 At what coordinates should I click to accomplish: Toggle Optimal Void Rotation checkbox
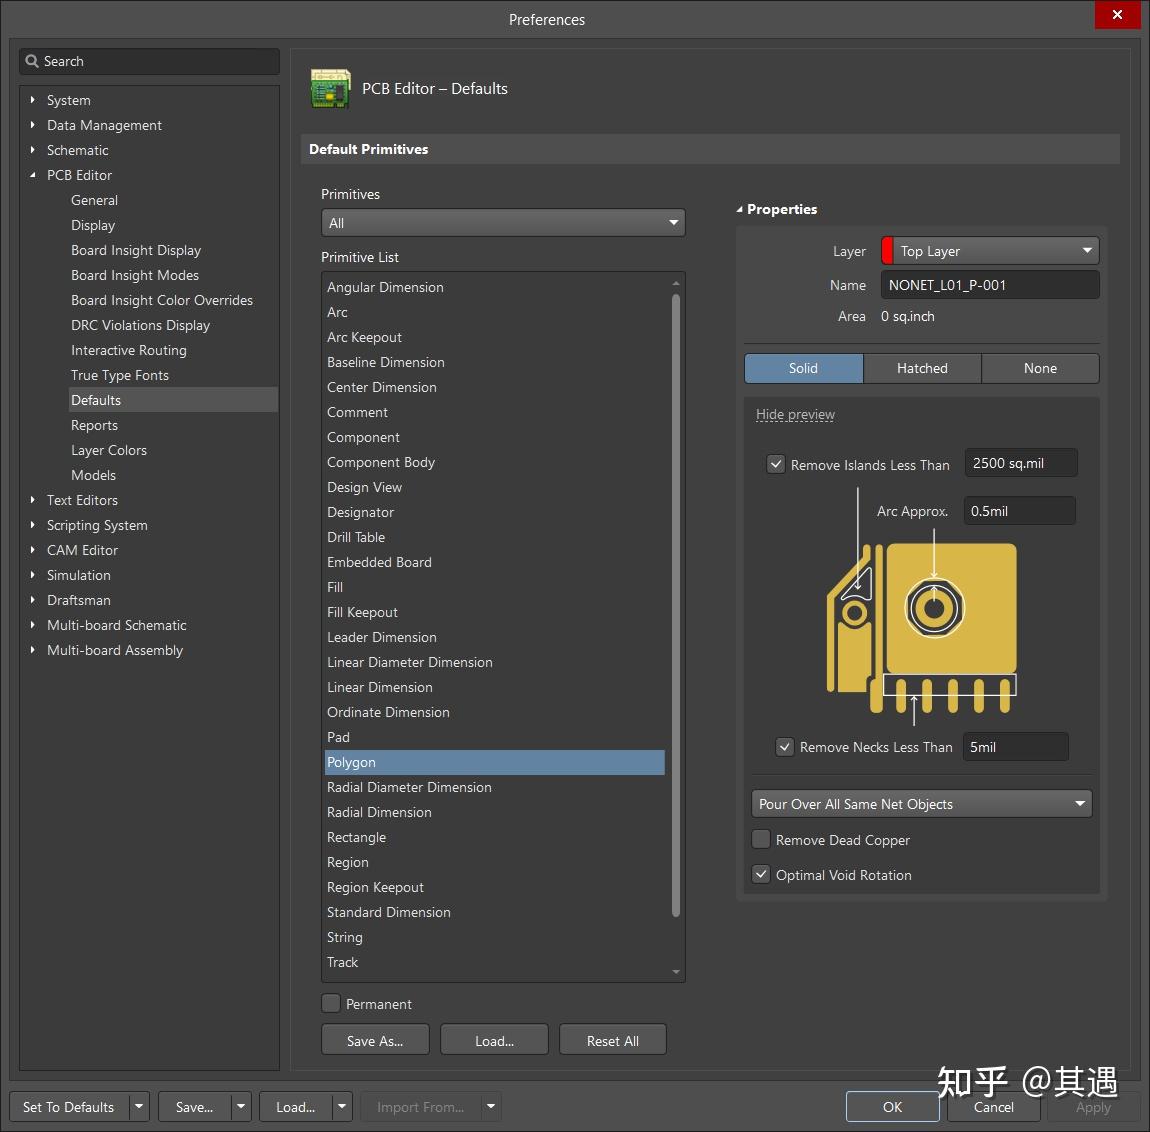click(x=761, y=874)
